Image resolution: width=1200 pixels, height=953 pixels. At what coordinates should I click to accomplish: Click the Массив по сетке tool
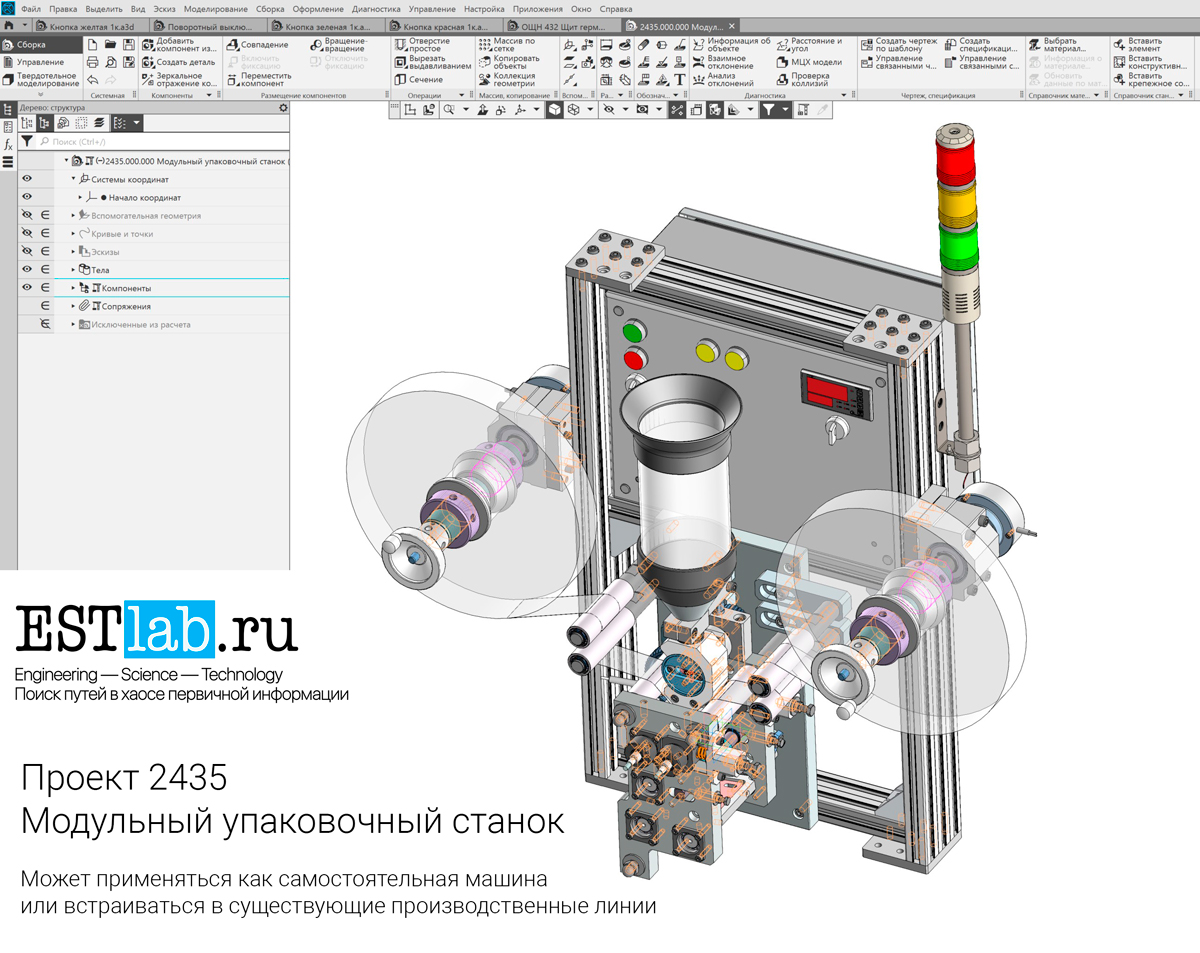(x=506, y=45)
